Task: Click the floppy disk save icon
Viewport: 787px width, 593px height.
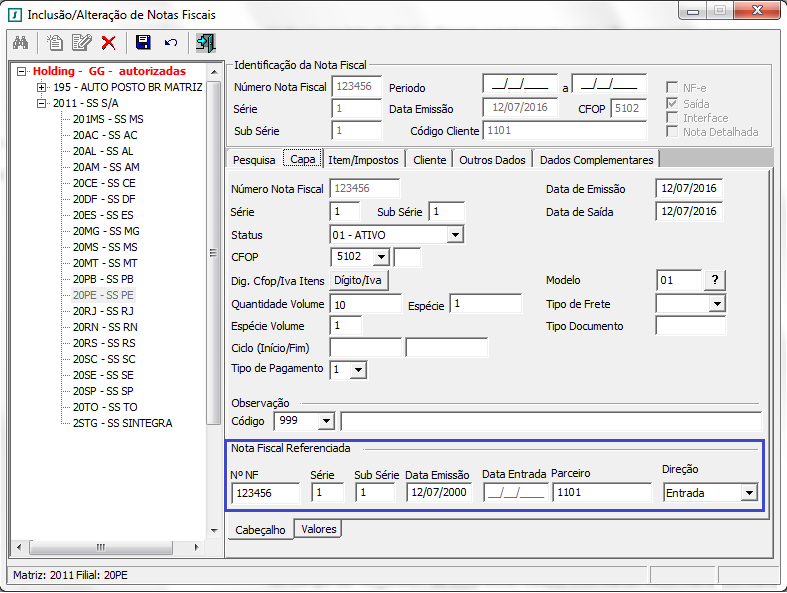Action: click(143, 43)
